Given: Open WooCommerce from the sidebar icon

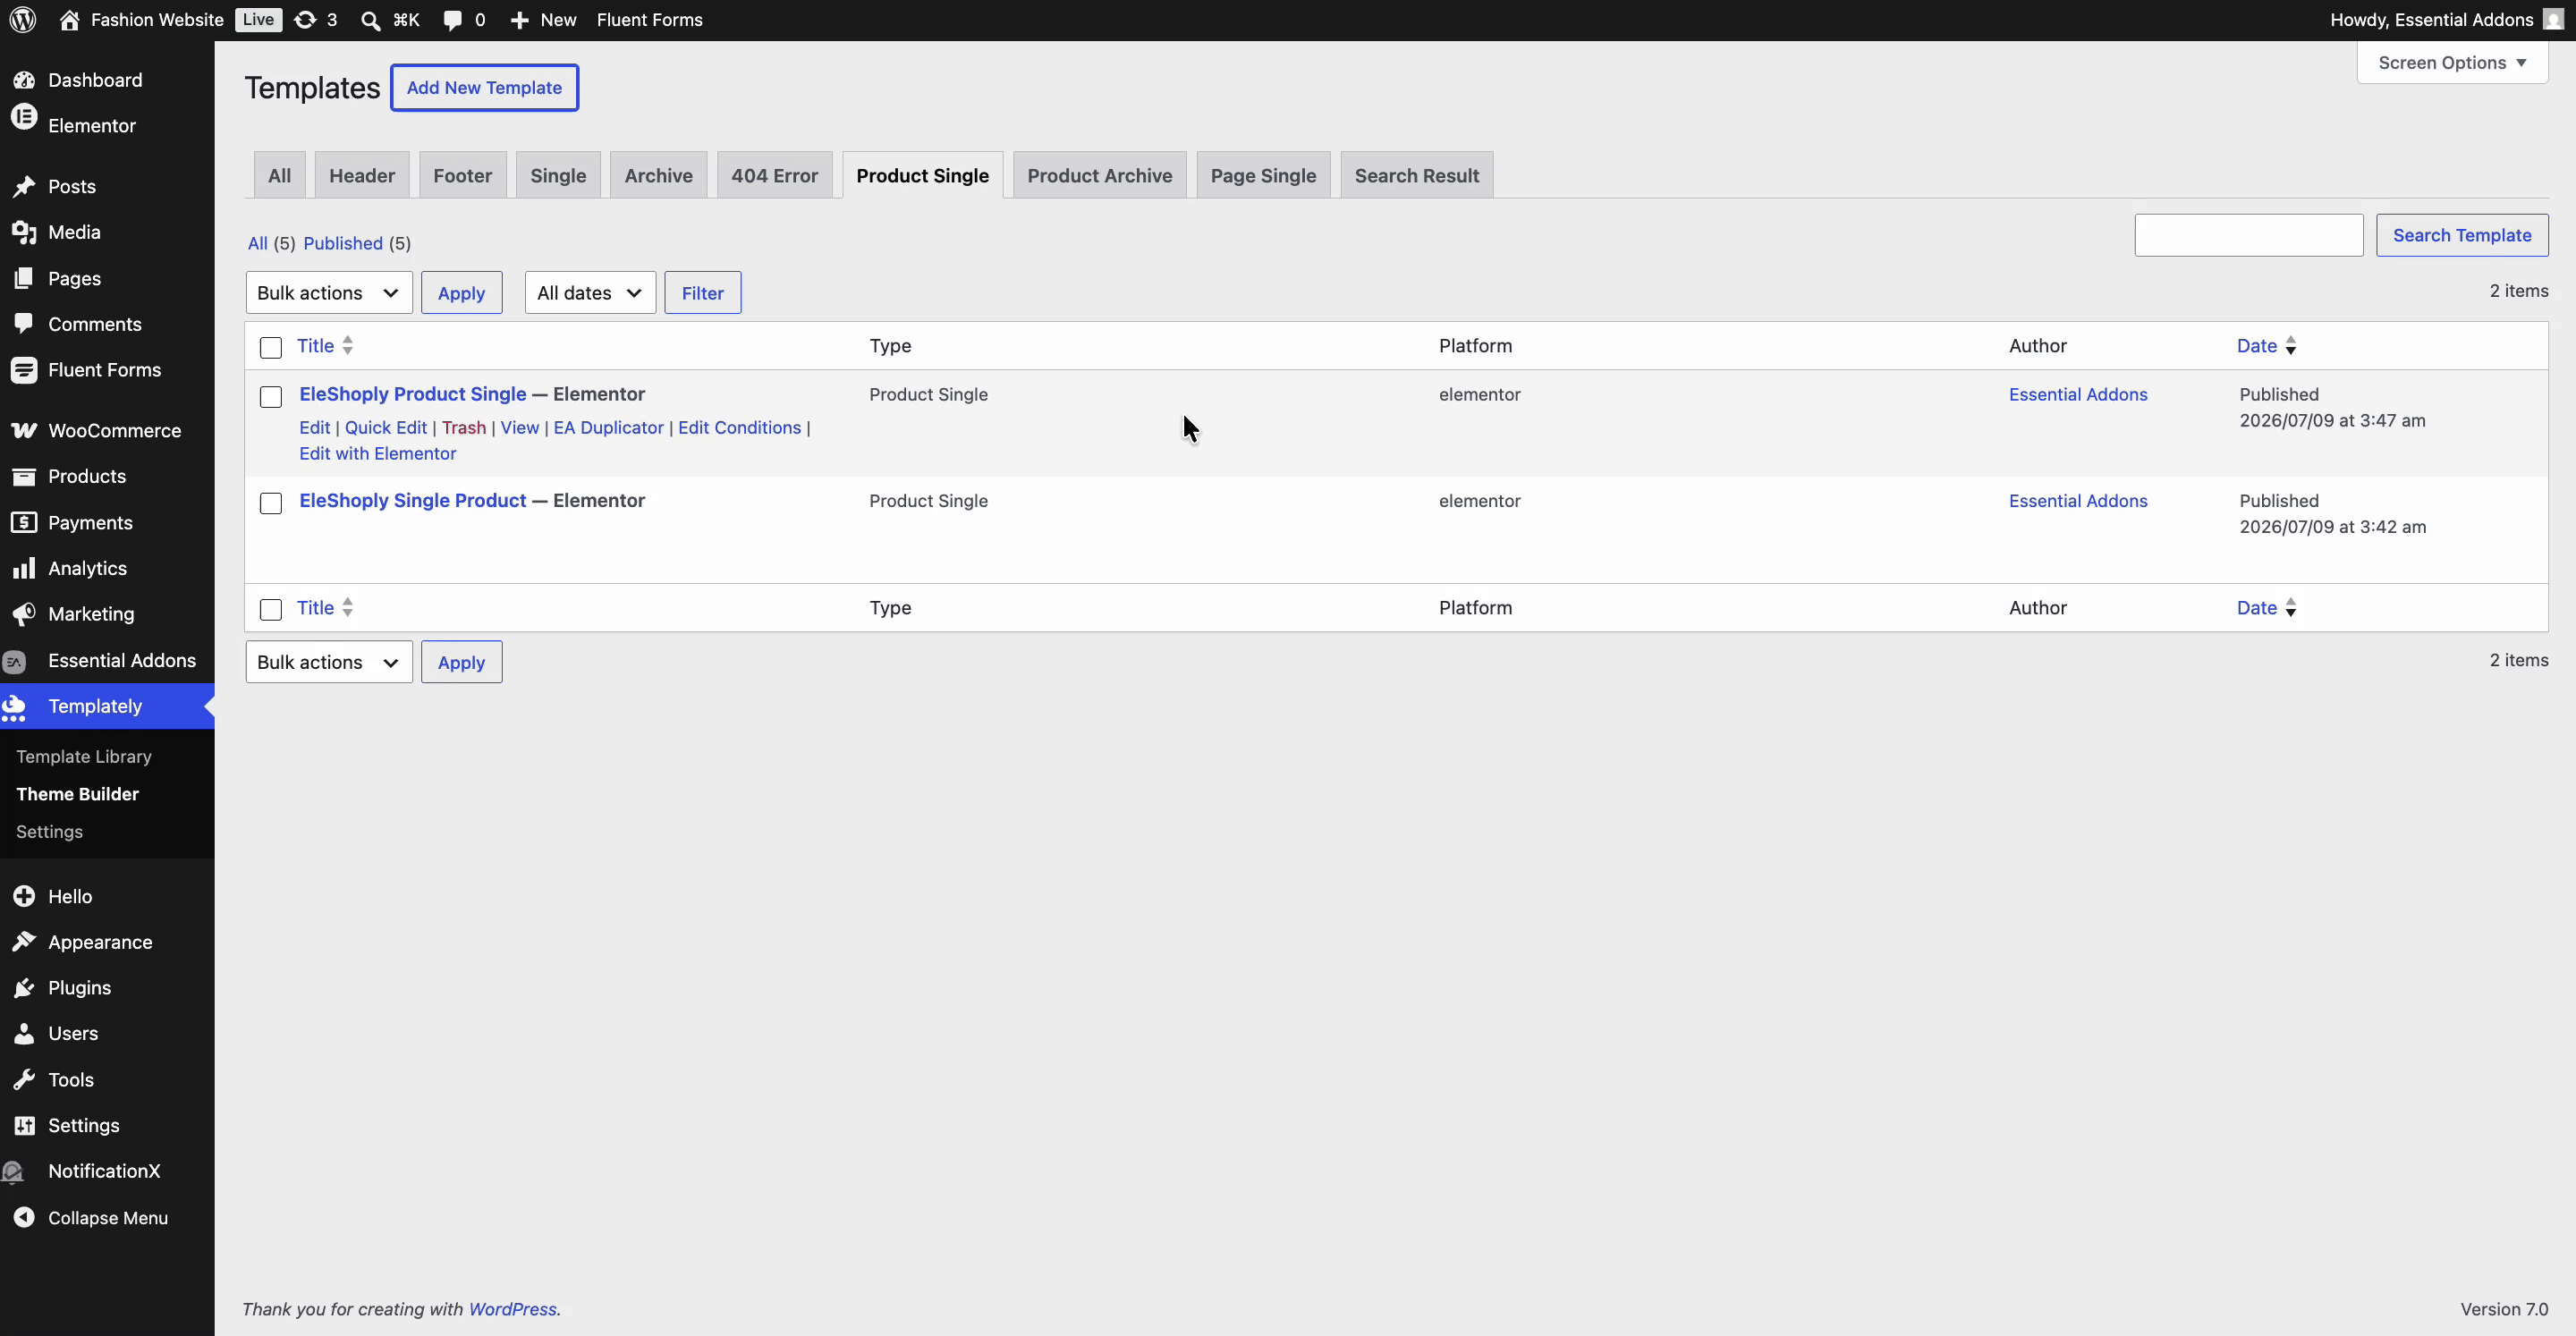Looking at the screenshot, I should pos(24,431).
